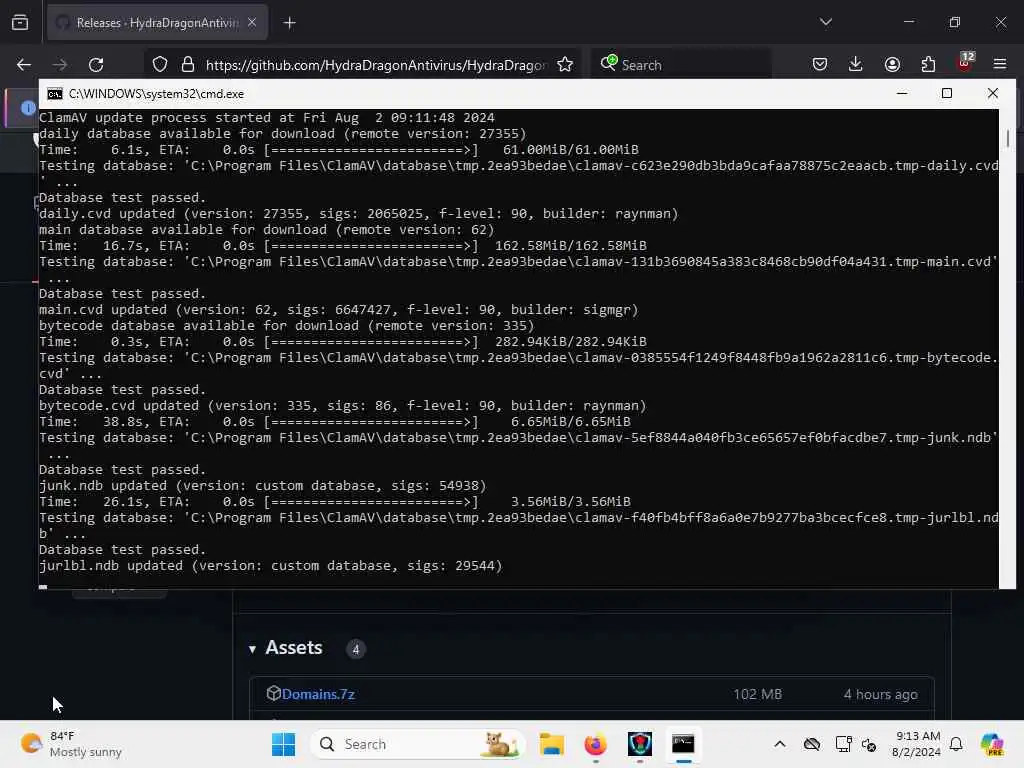Collapse the Assets section triangle

pyautogui.click(x=252, y=649)
